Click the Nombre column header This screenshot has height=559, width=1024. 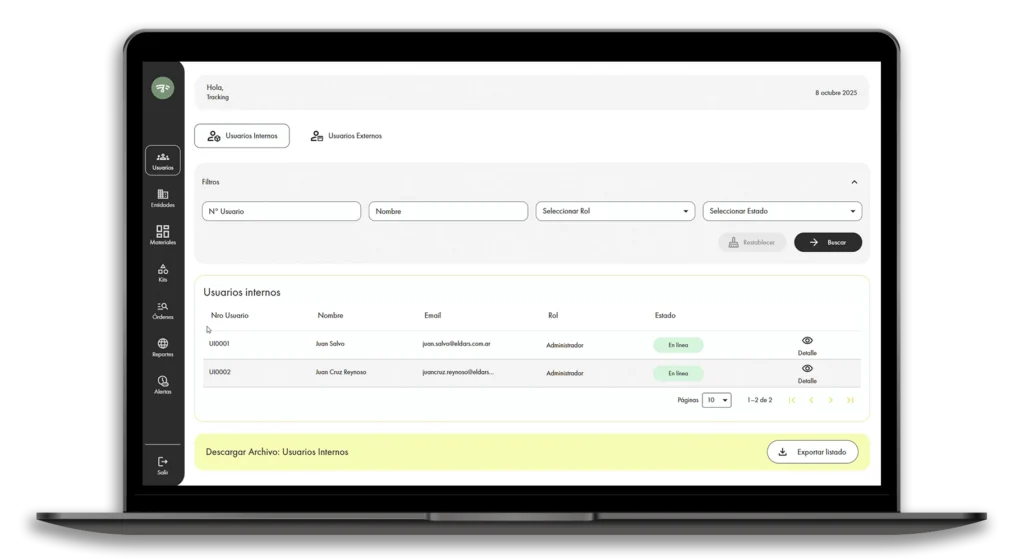pyautogui.click(x=330, y=315)
